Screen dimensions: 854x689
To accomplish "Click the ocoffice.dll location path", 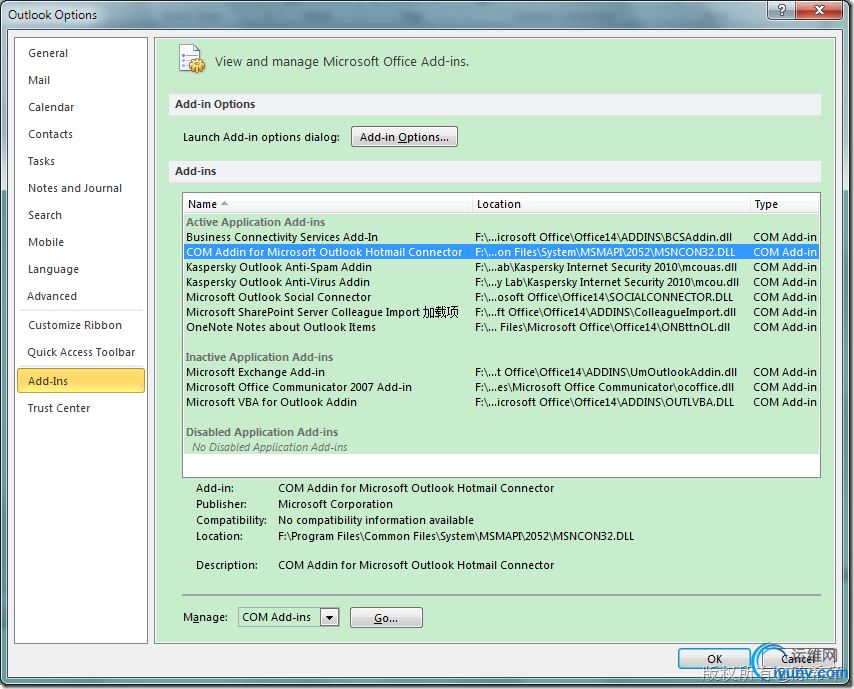I will point(605,387).
